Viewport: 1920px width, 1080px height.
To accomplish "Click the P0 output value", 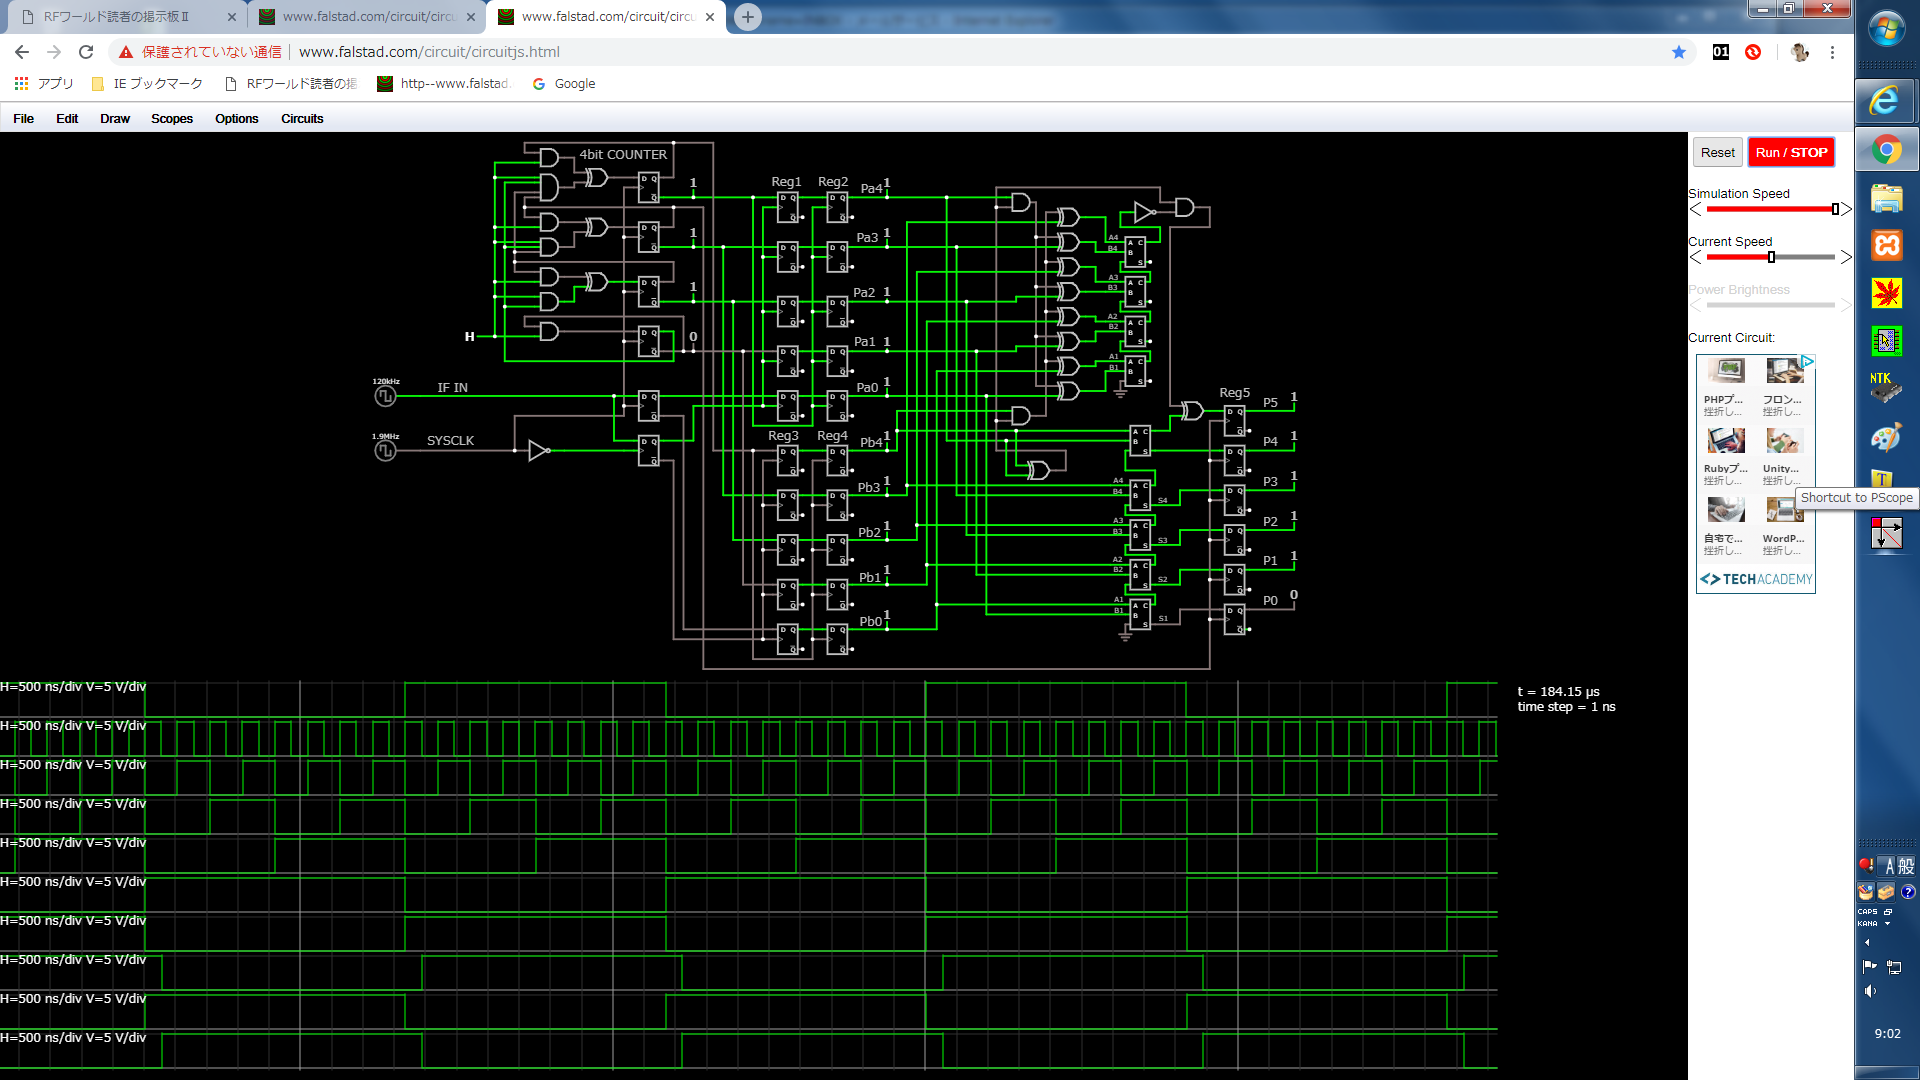I will [1293, 595].
